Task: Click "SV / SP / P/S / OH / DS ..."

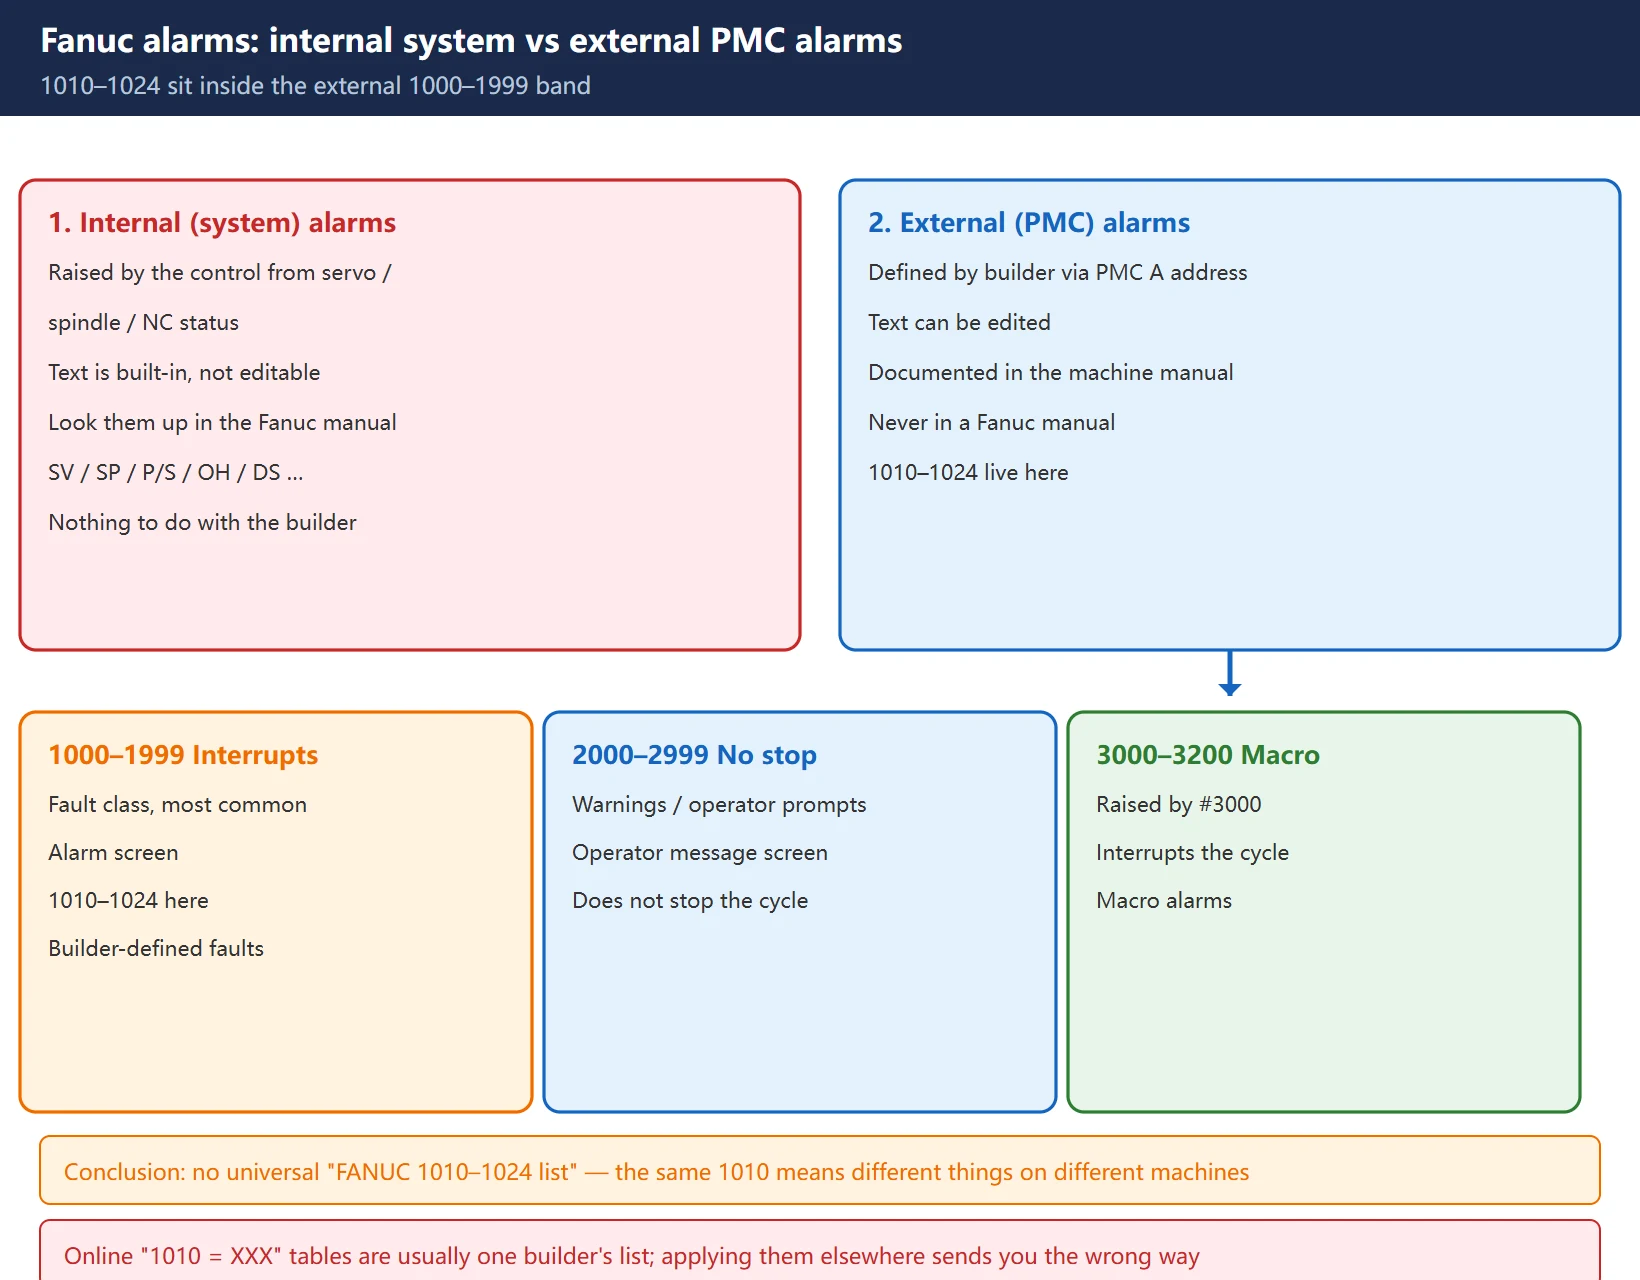Action: [176, 473]
